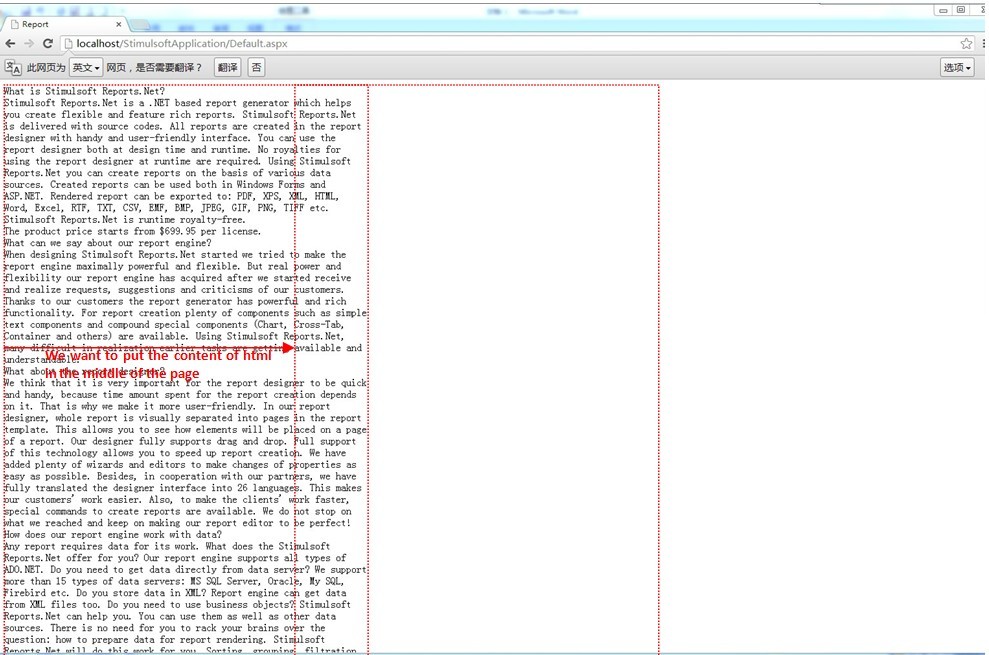Decline translation with the 否 button
Viewport: 989px width, 655px height.
point(255,68)
